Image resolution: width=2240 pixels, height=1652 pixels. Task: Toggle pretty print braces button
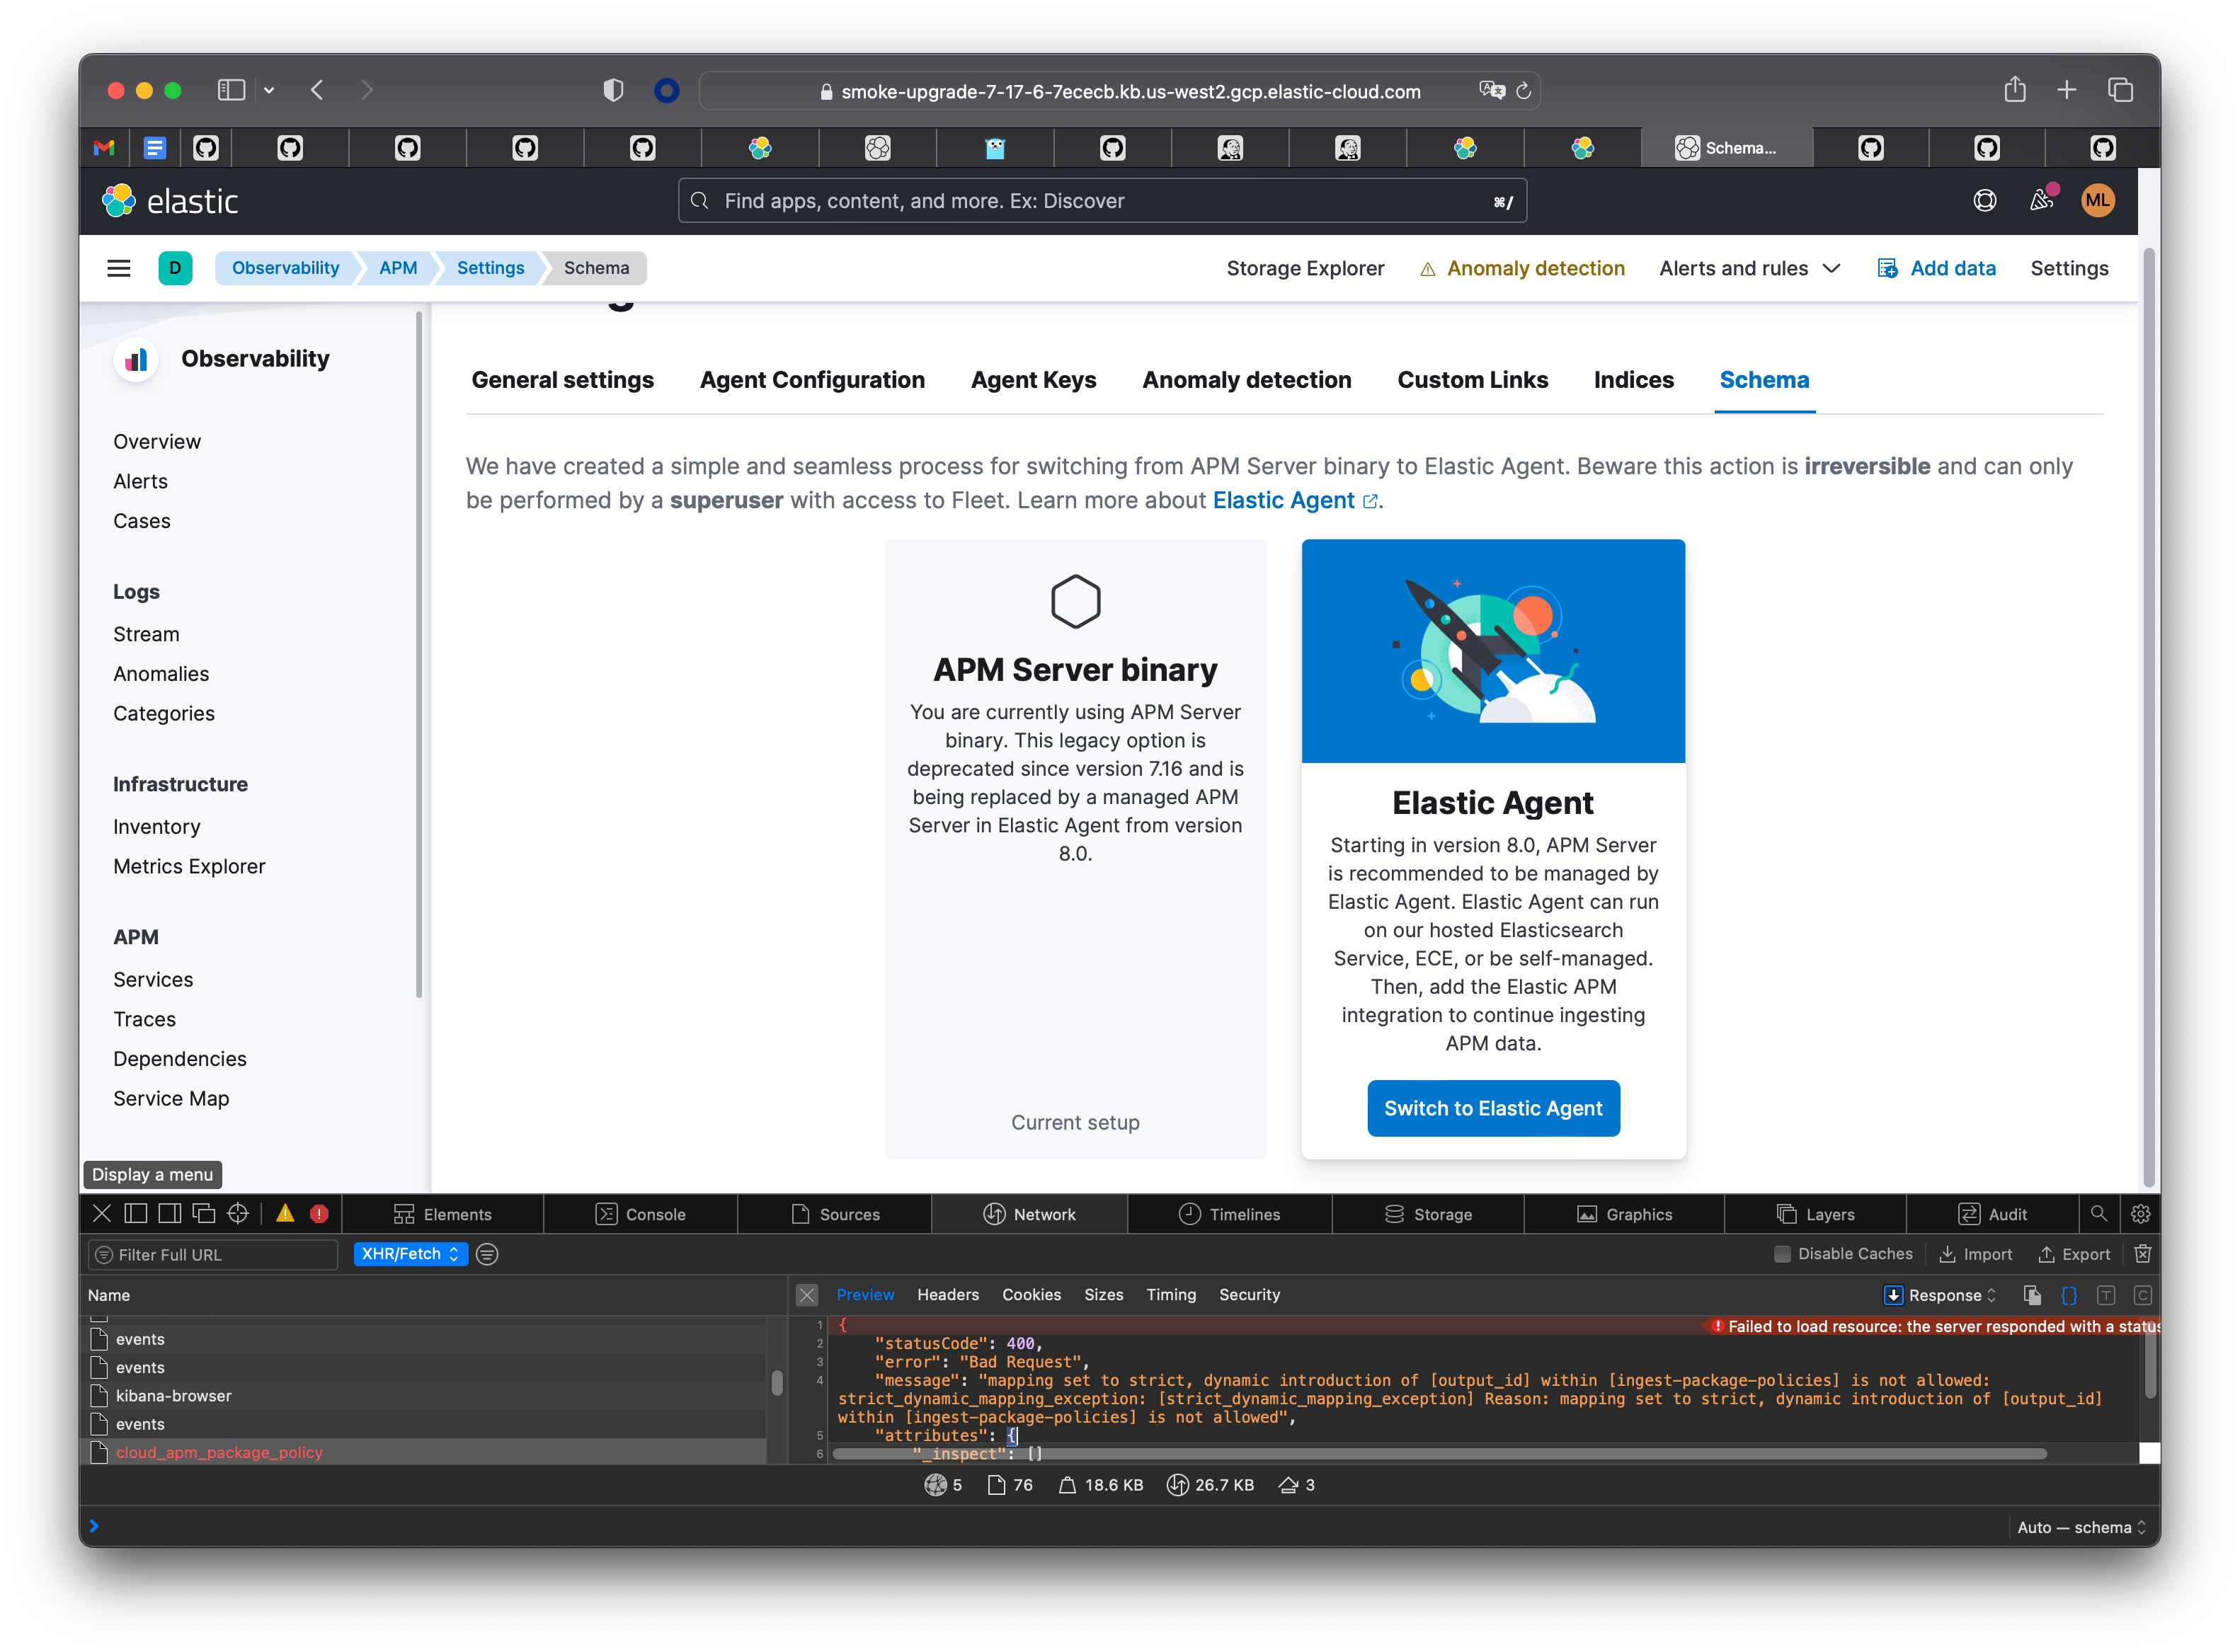[x=2069, y=1295]
